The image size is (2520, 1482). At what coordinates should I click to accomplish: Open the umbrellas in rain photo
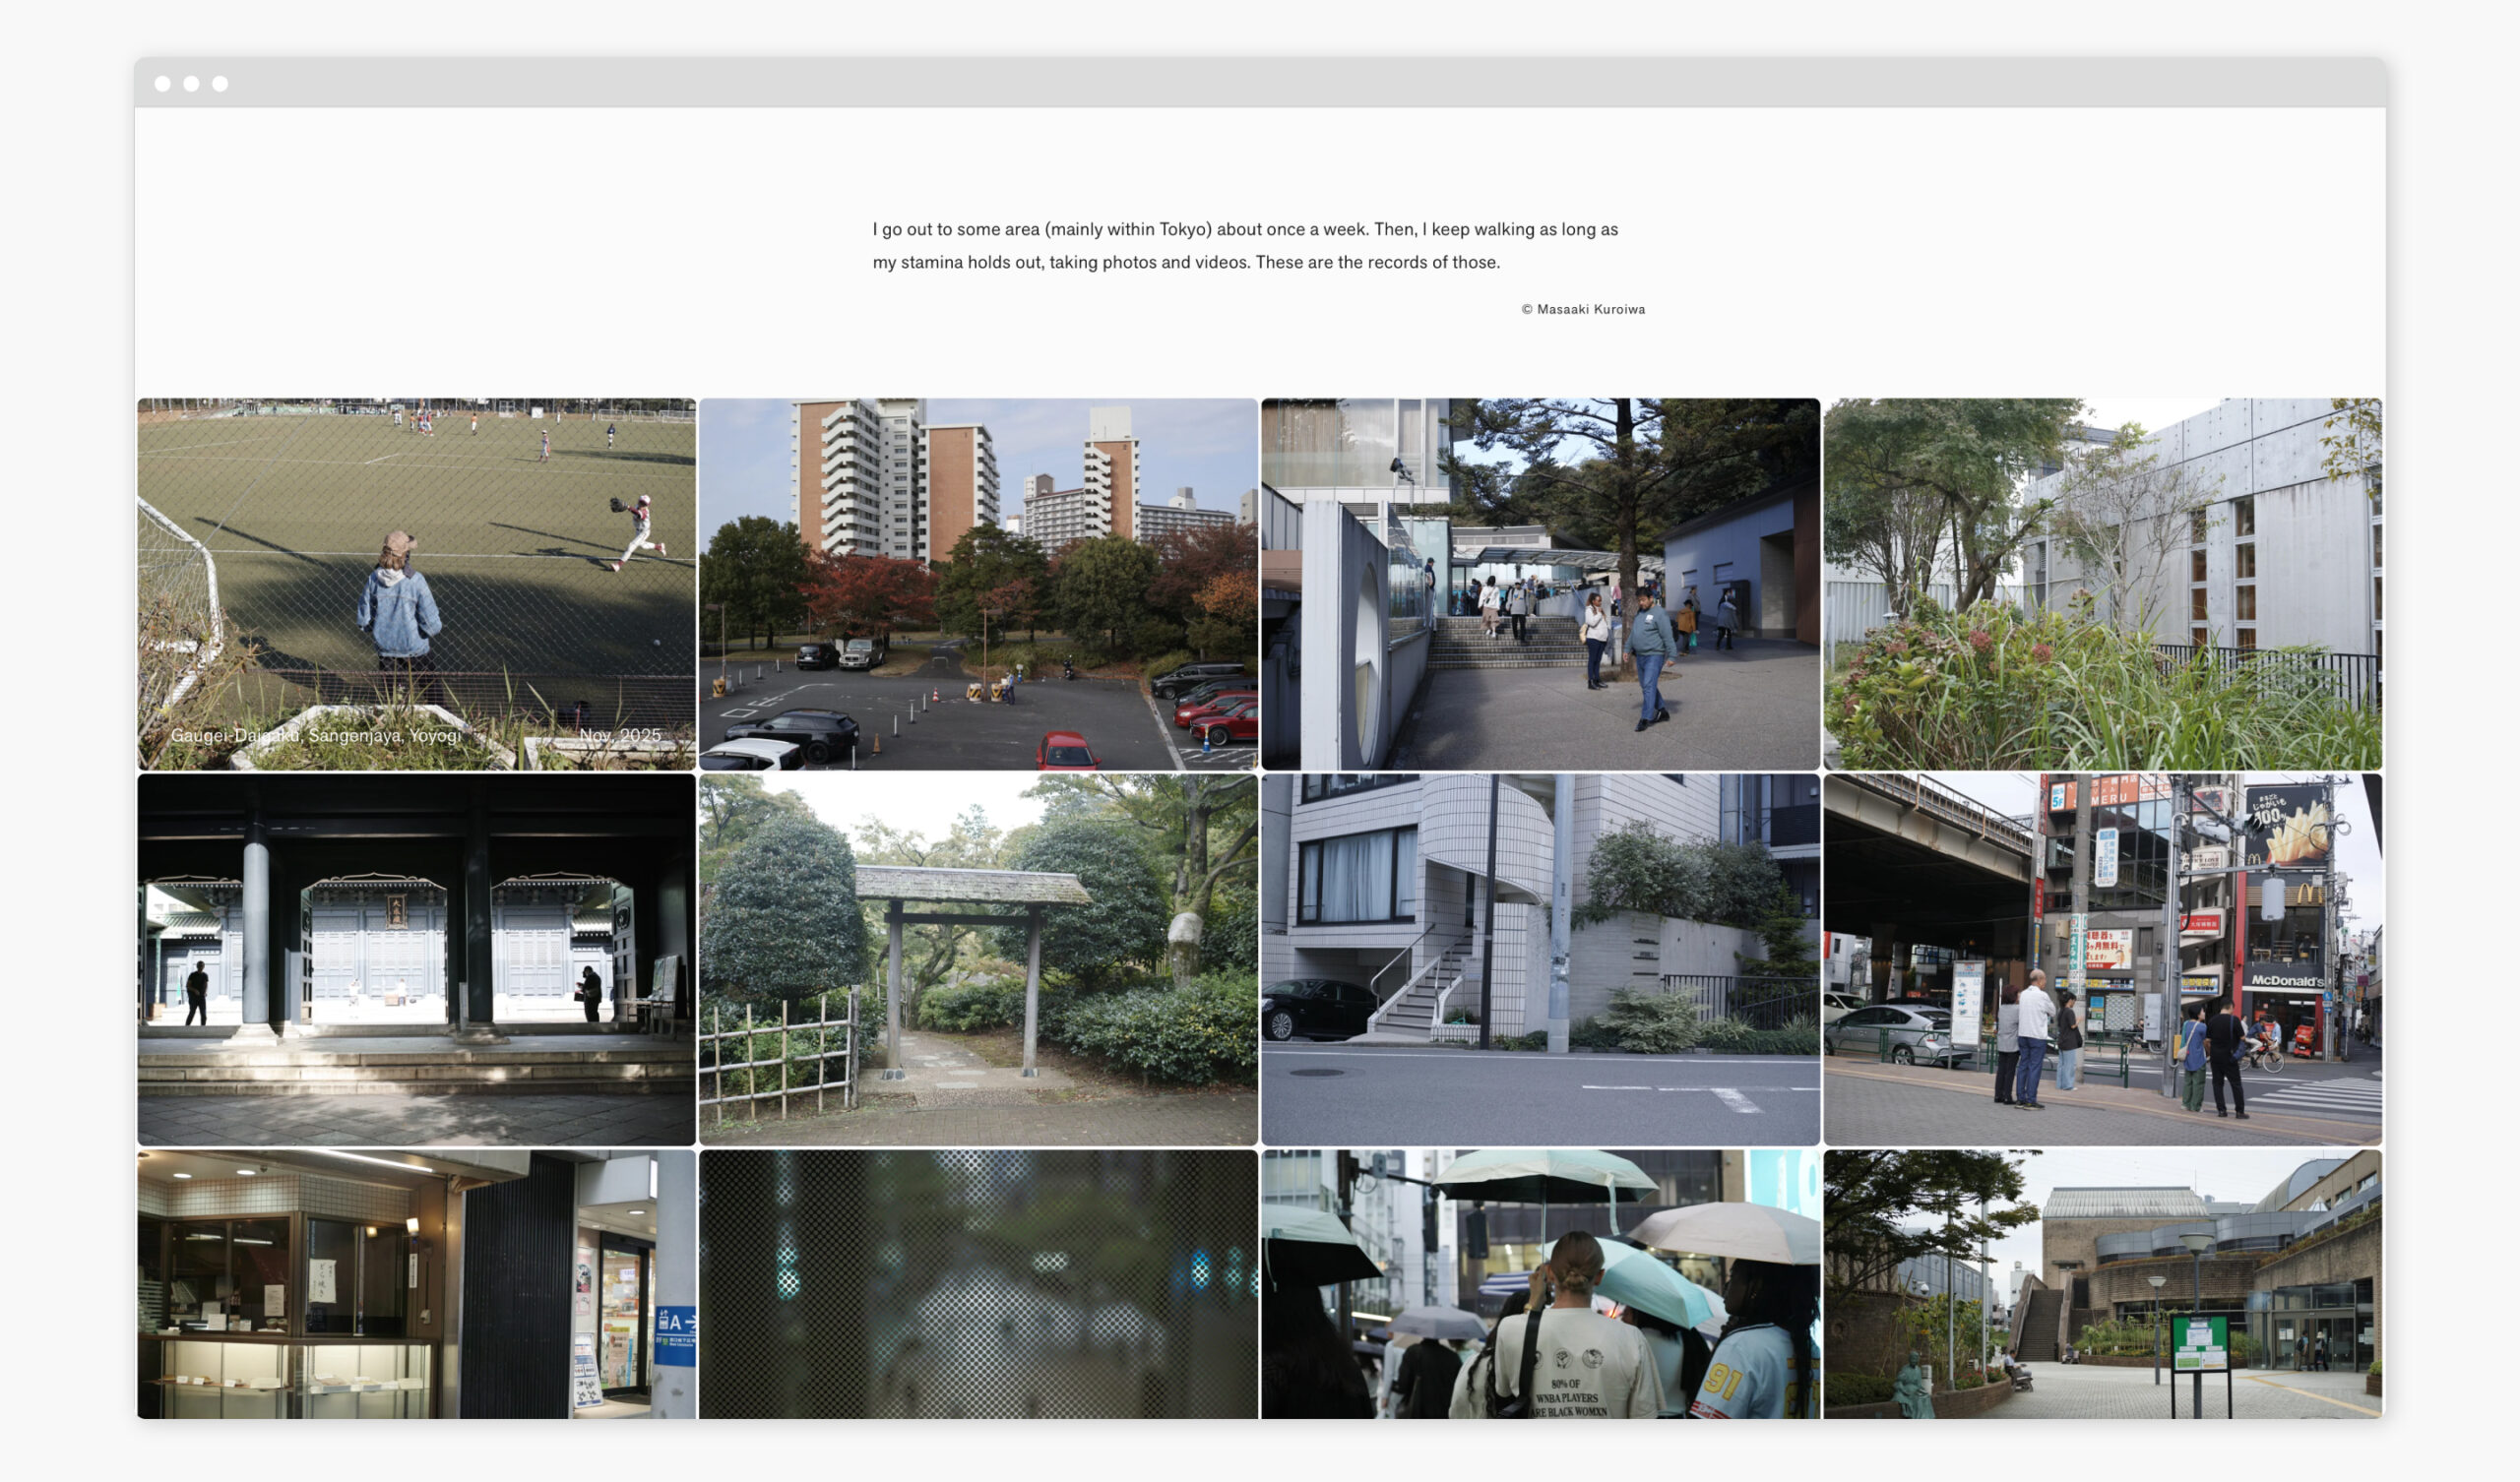click(1540, 1283)
